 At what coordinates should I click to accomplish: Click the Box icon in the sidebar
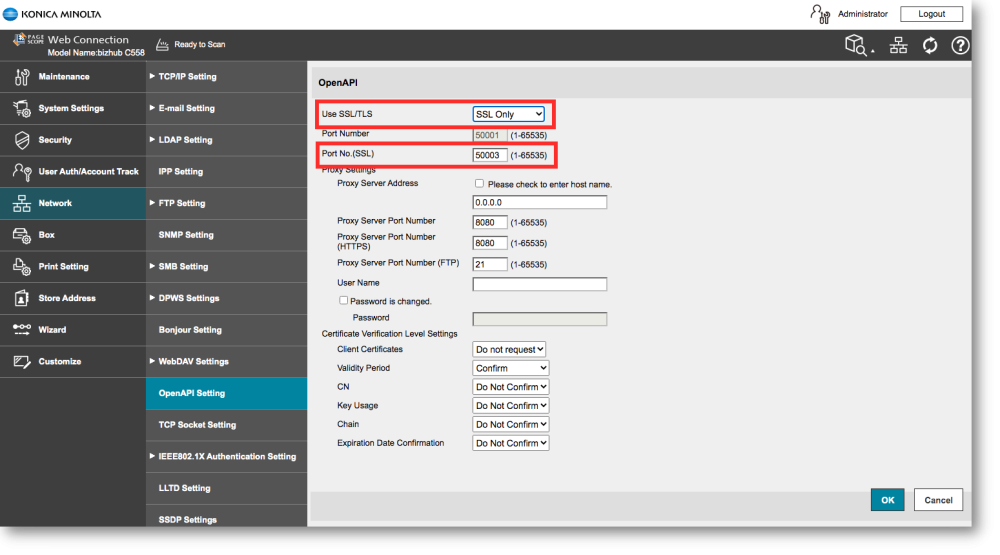pos(22,235)
